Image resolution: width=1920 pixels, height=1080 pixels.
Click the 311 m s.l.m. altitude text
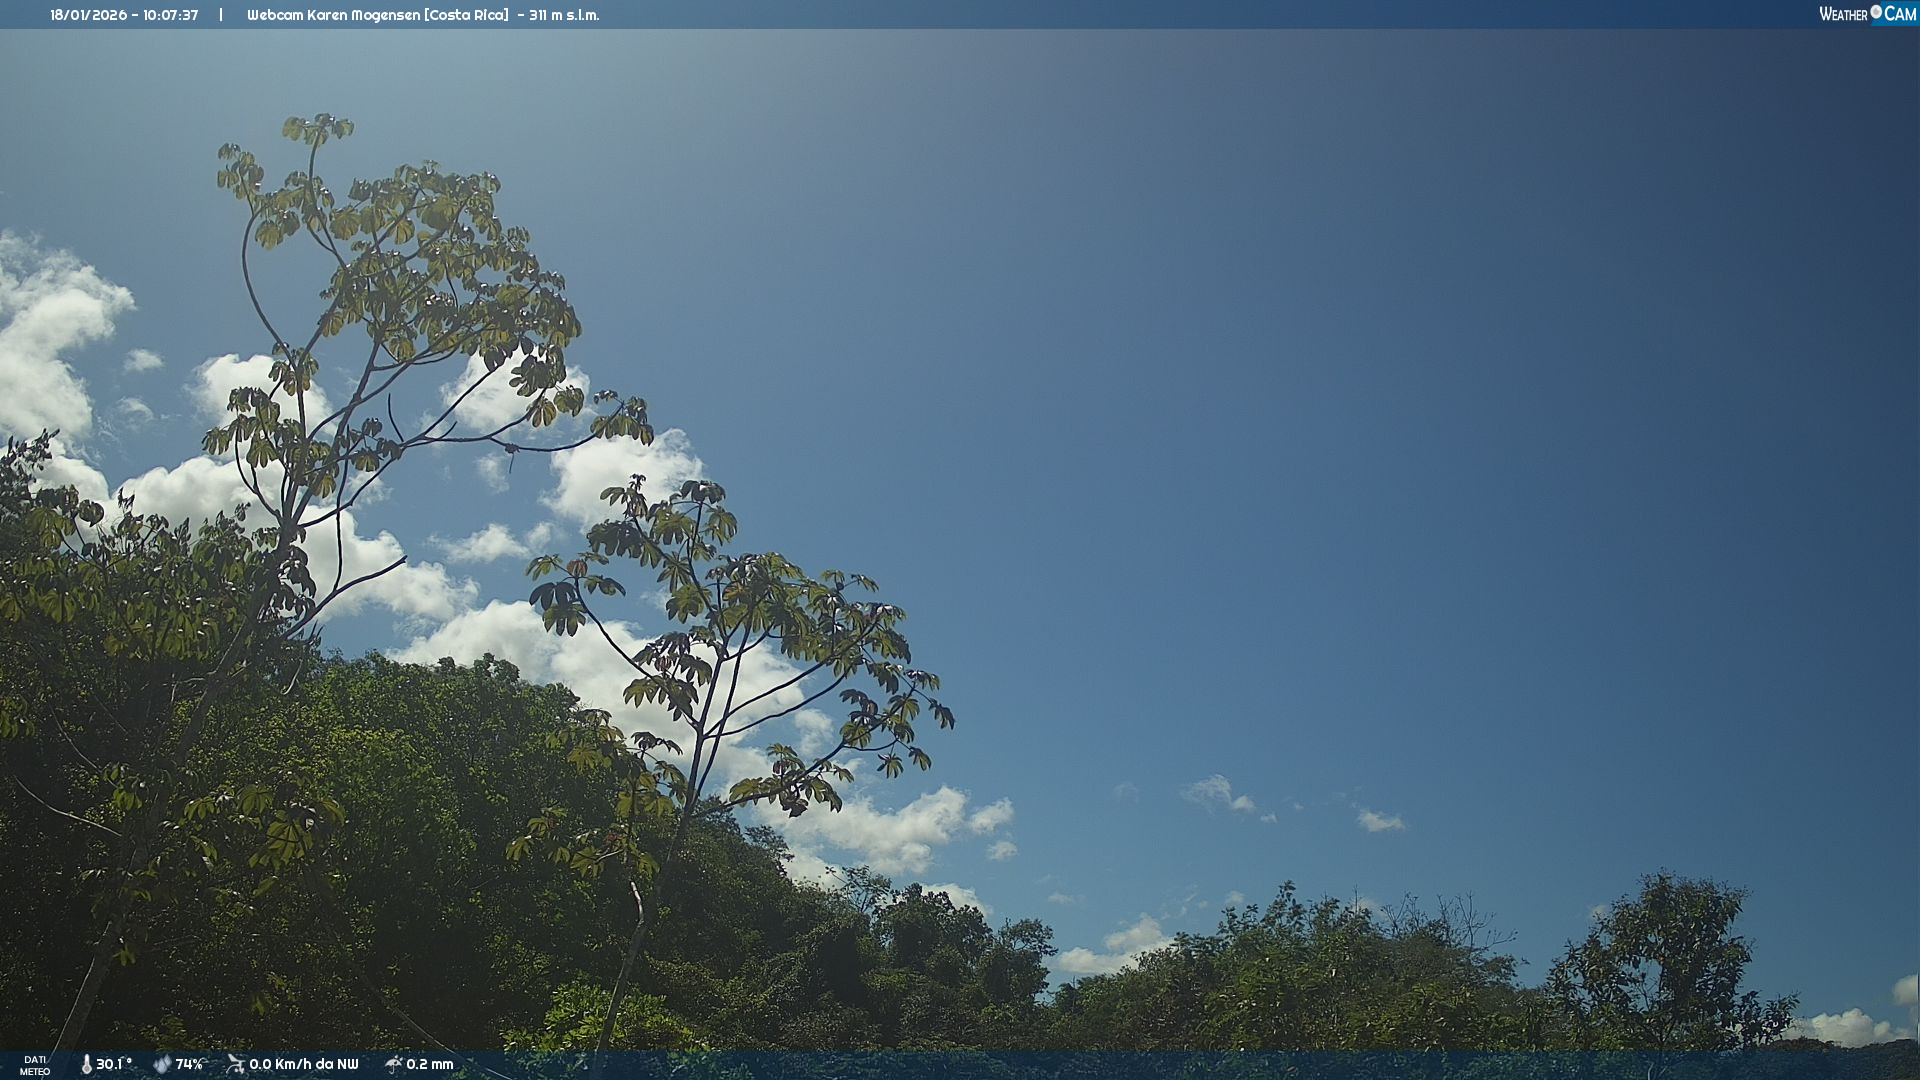coord(564,15)
